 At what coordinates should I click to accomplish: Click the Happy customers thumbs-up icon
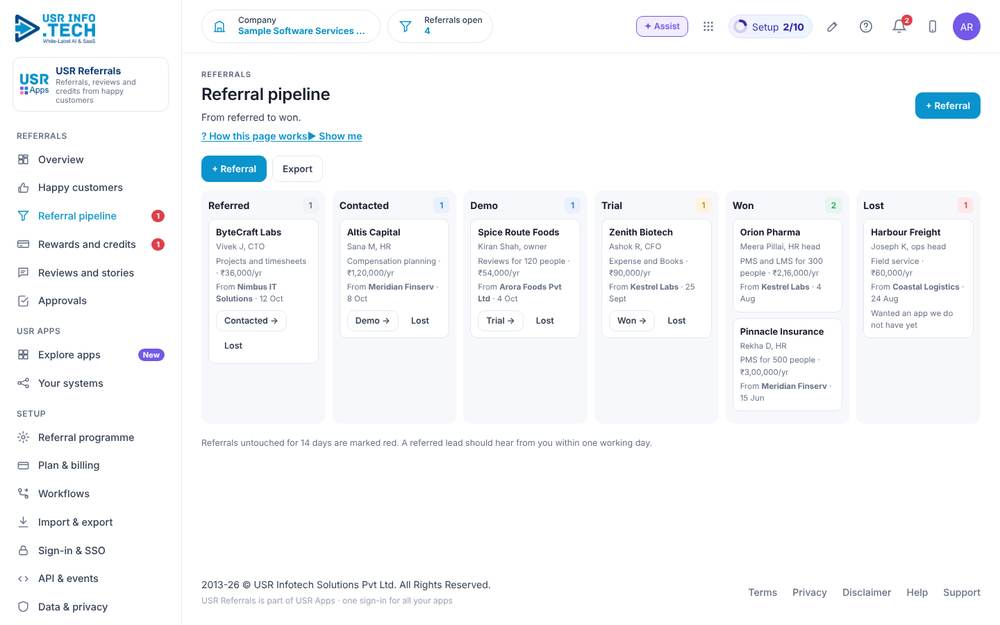coord(23,188)
